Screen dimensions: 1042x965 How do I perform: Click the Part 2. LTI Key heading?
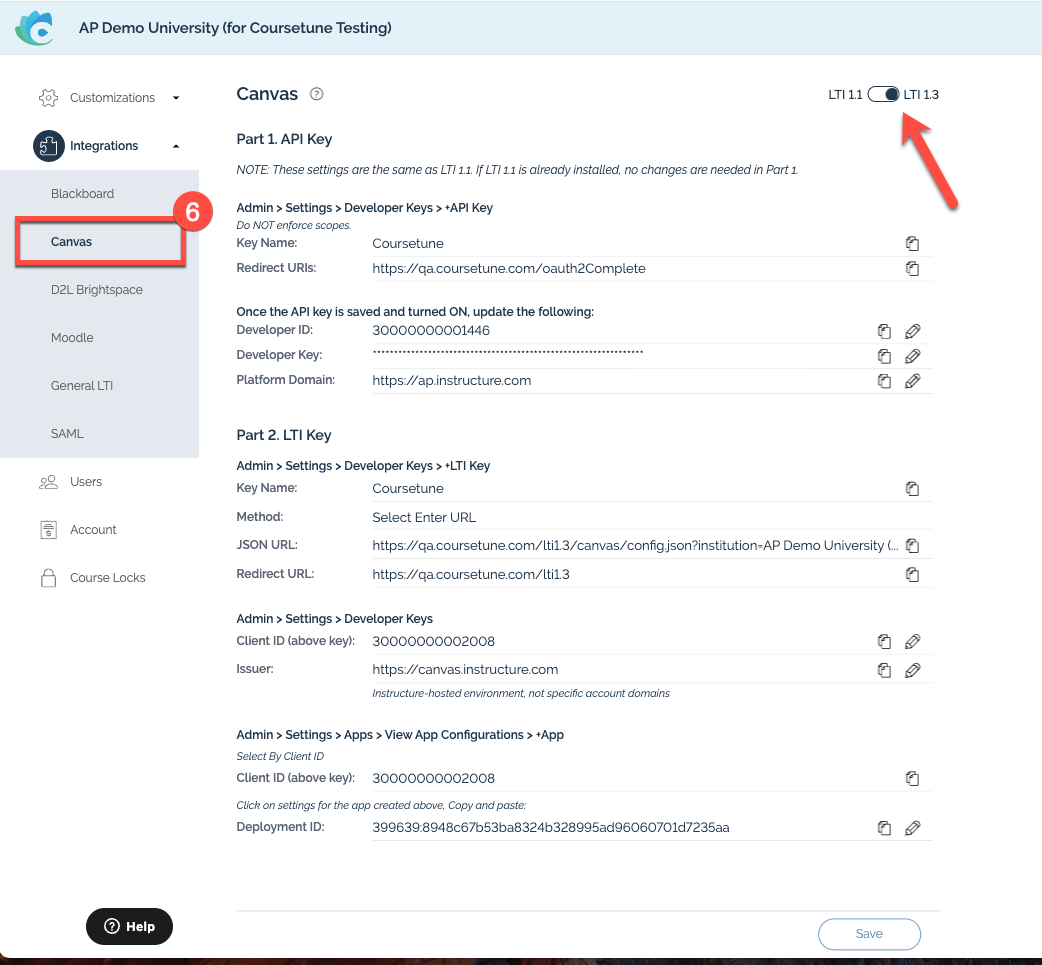284,435
